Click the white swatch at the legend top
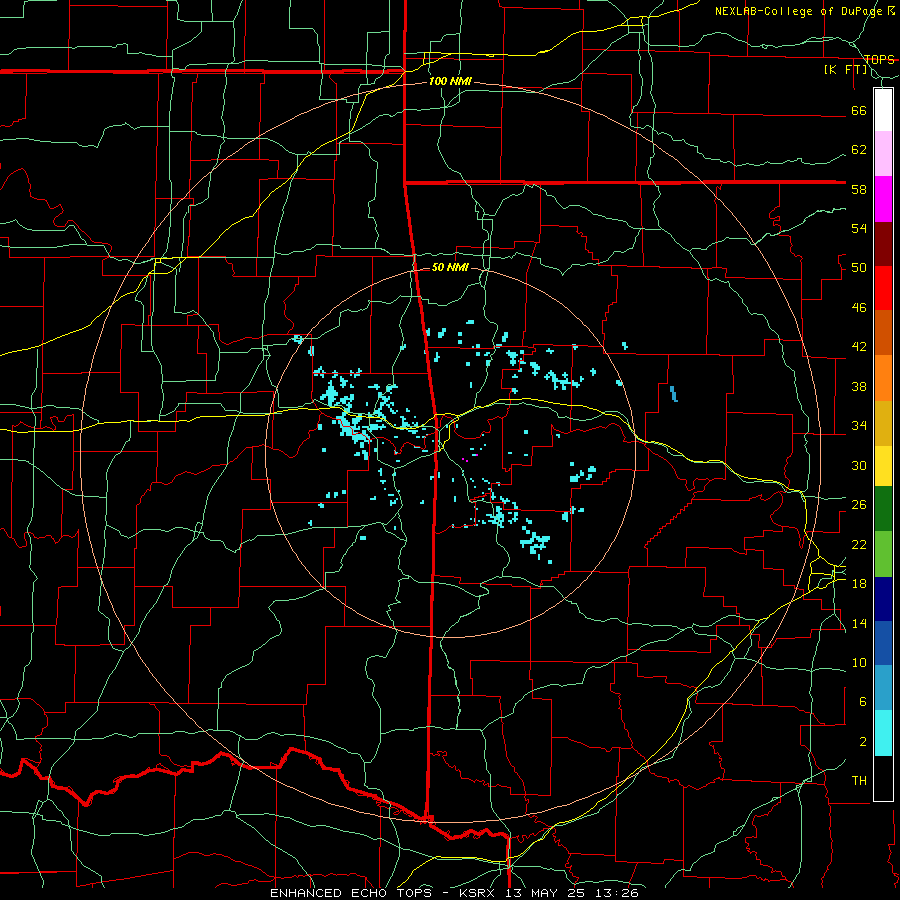 (883, 110)
